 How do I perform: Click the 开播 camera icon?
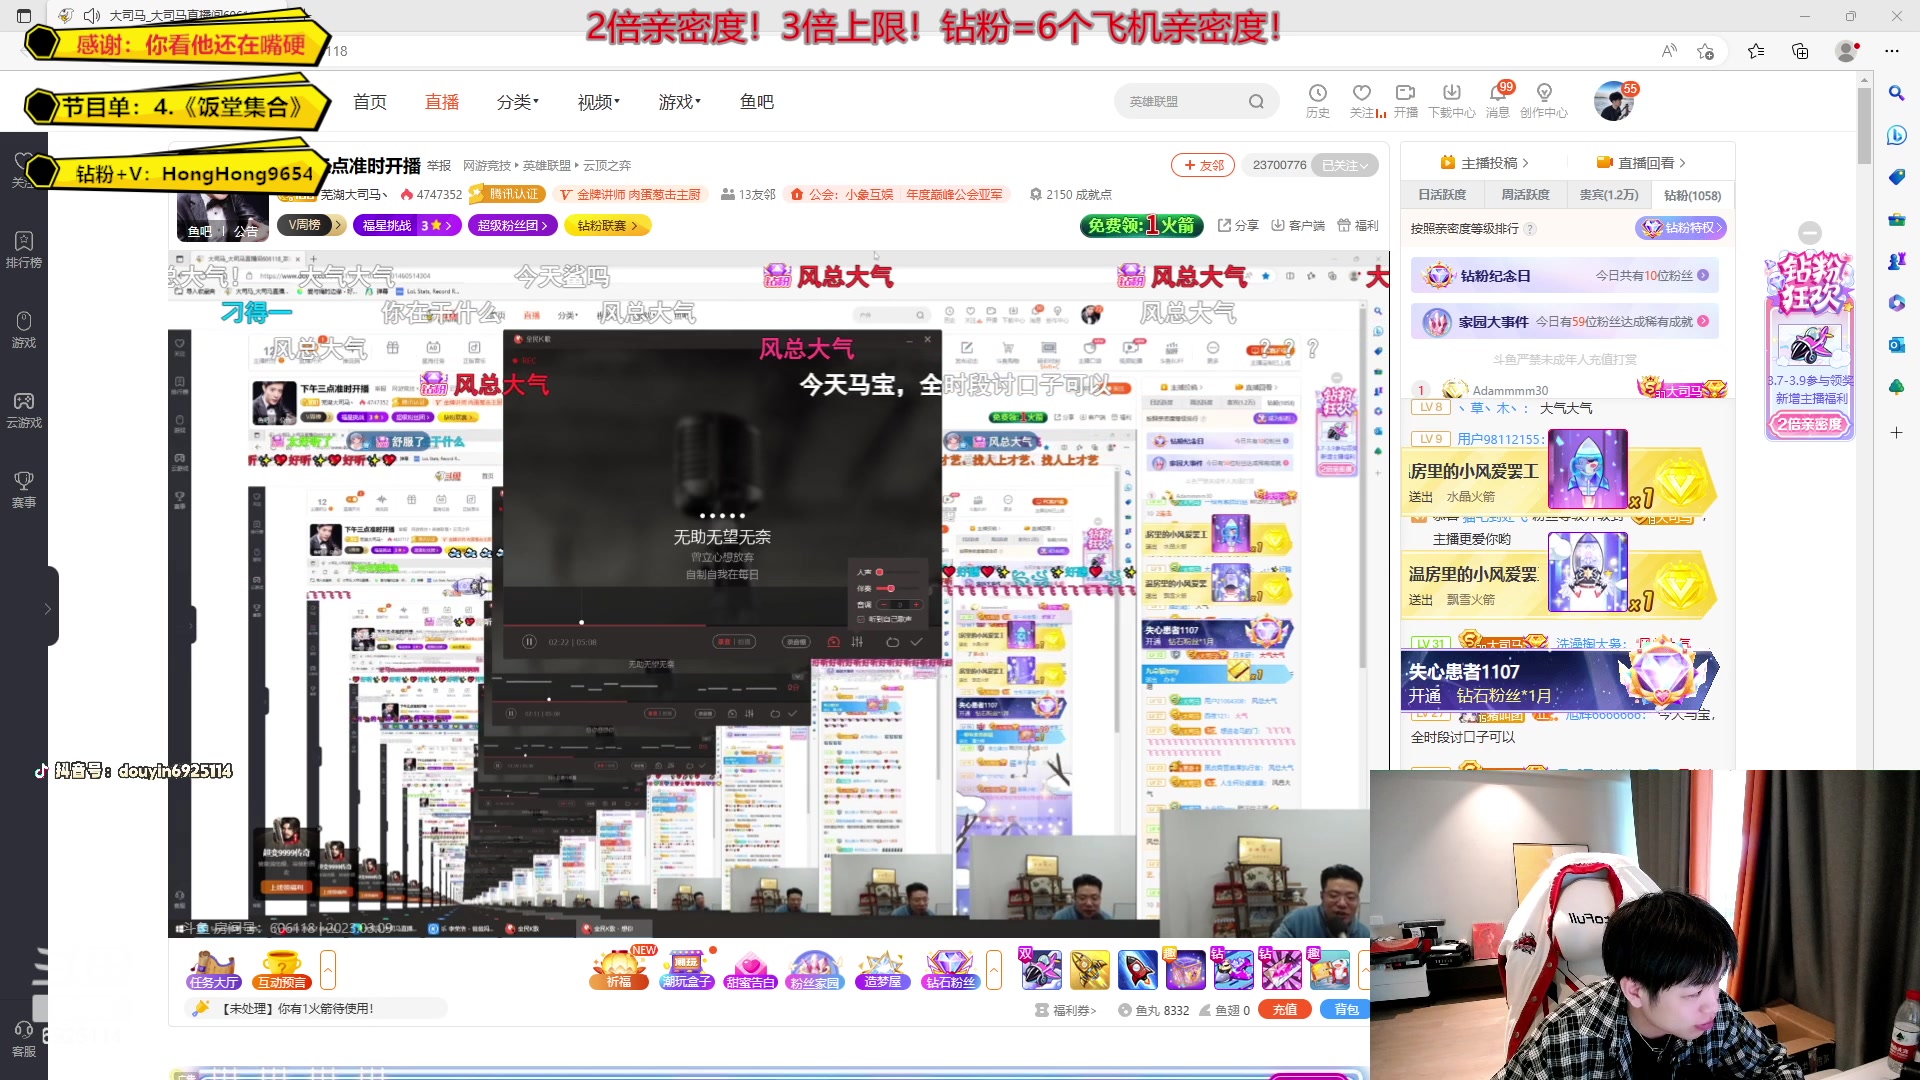click(1406, 100)
